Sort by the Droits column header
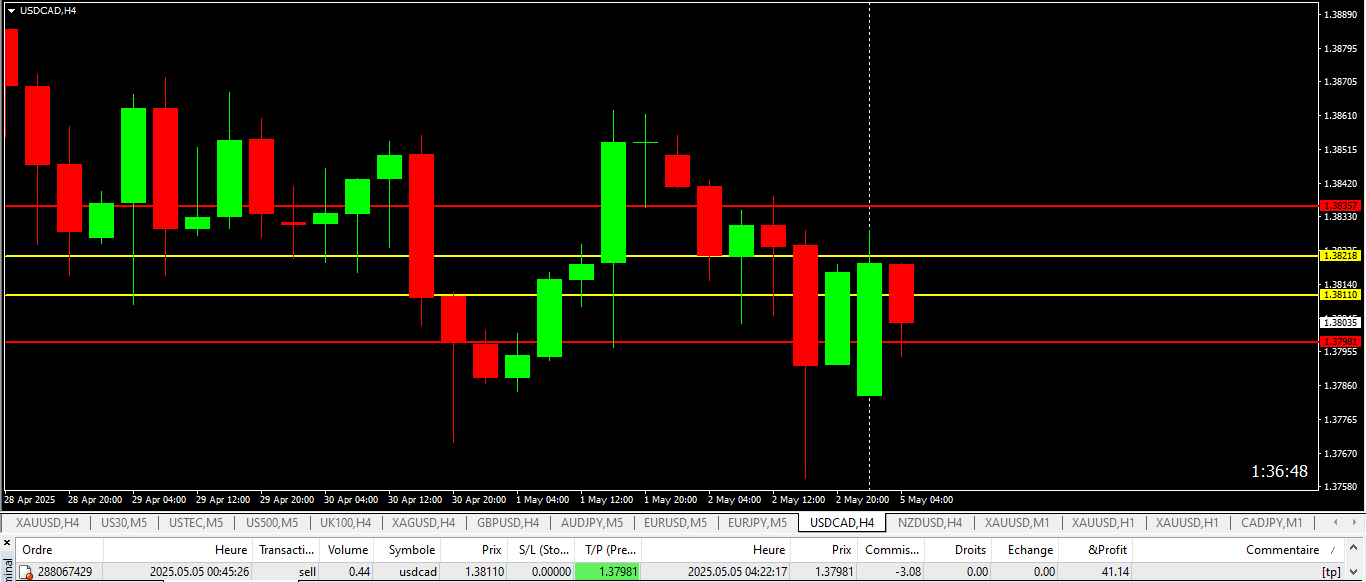Image resolution: width=1366 pixels, height=582 pixels. coord(957,550)
